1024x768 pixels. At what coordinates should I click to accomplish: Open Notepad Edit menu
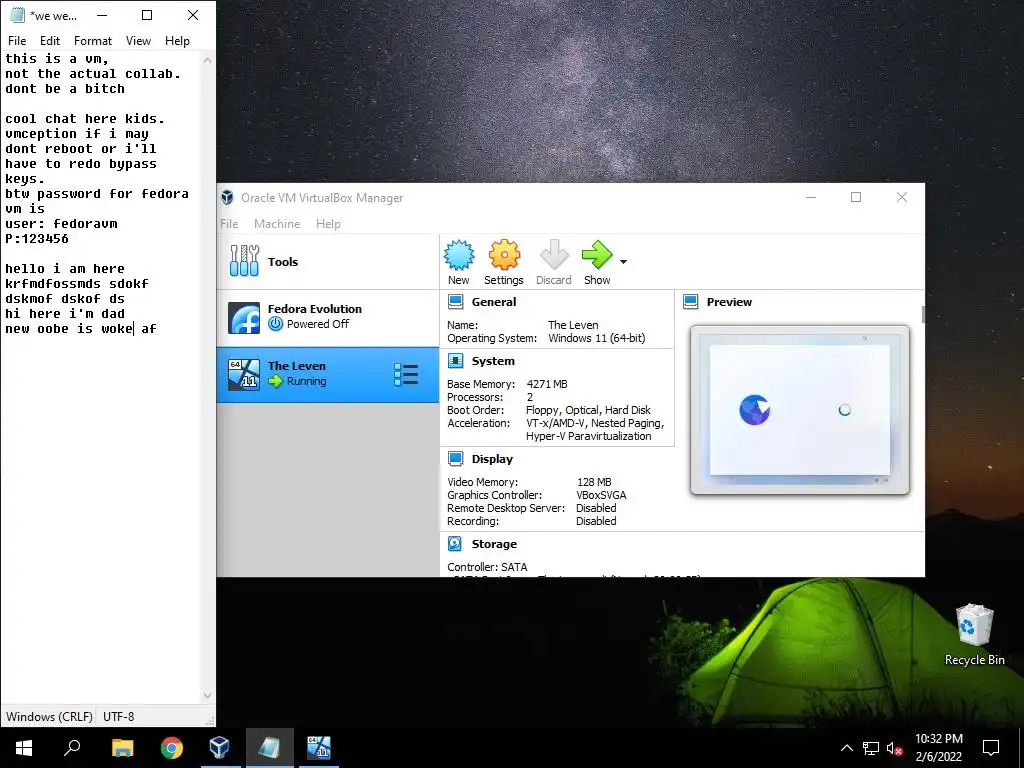pos(50,40)
